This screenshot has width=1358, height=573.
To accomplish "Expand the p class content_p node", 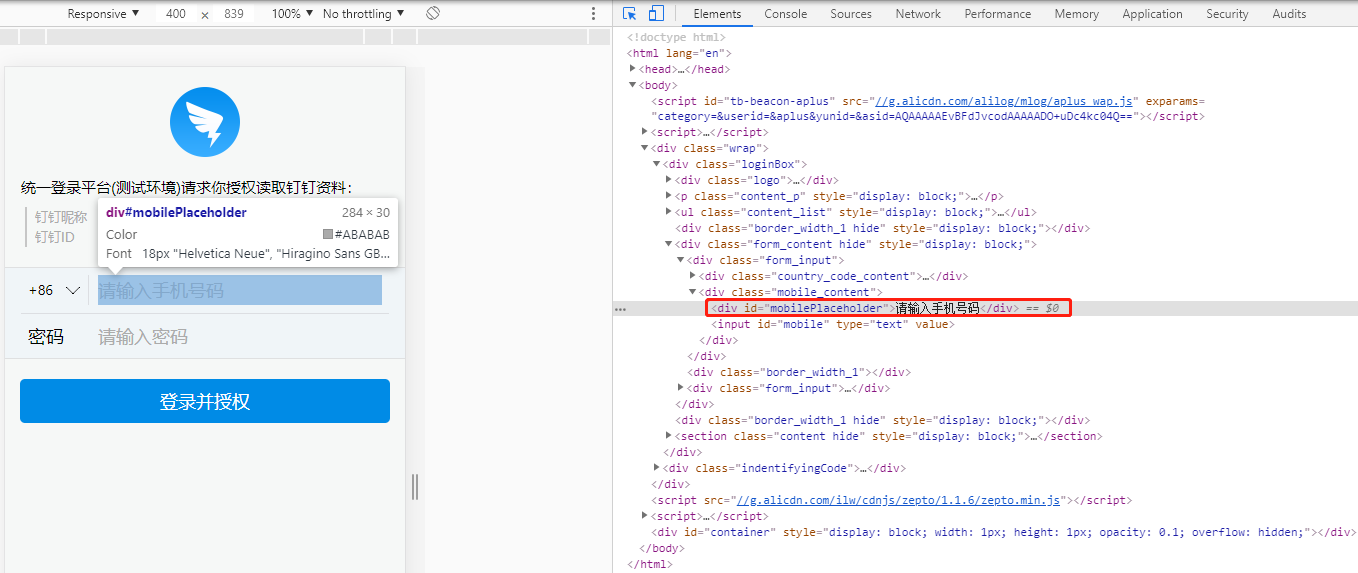I will click(x=669, y=196).
